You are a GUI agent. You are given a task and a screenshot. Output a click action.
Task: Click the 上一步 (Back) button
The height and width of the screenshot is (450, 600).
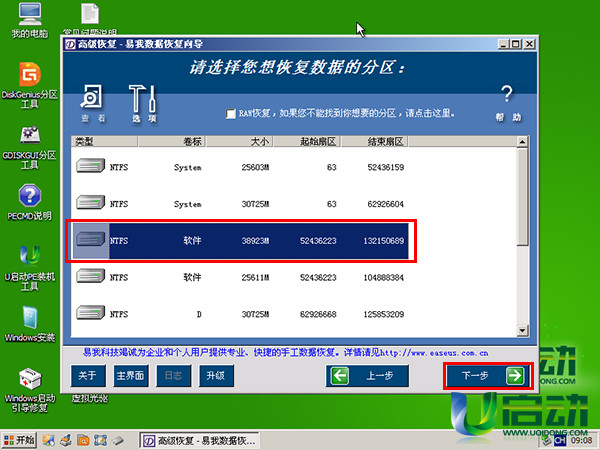tap(369, 376)
